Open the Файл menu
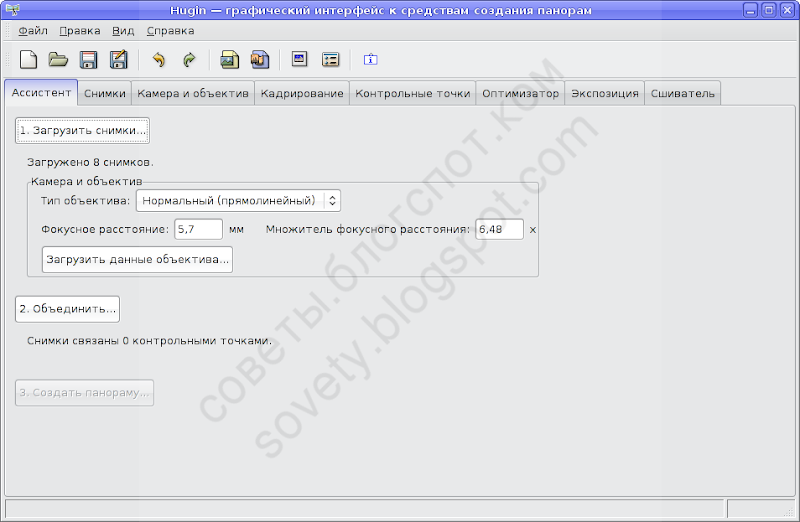This screenshot has width=800, height=522. click(33, 31)
